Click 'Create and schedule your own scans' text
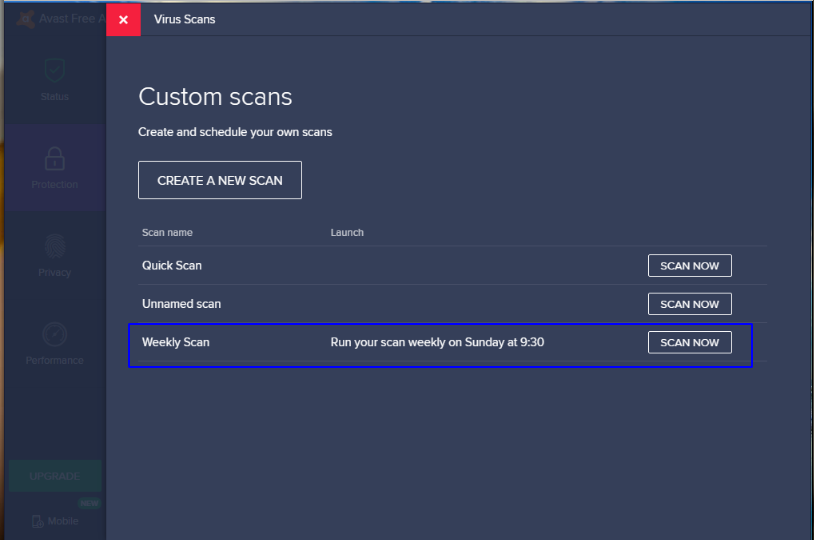 [x=235, y=132]
